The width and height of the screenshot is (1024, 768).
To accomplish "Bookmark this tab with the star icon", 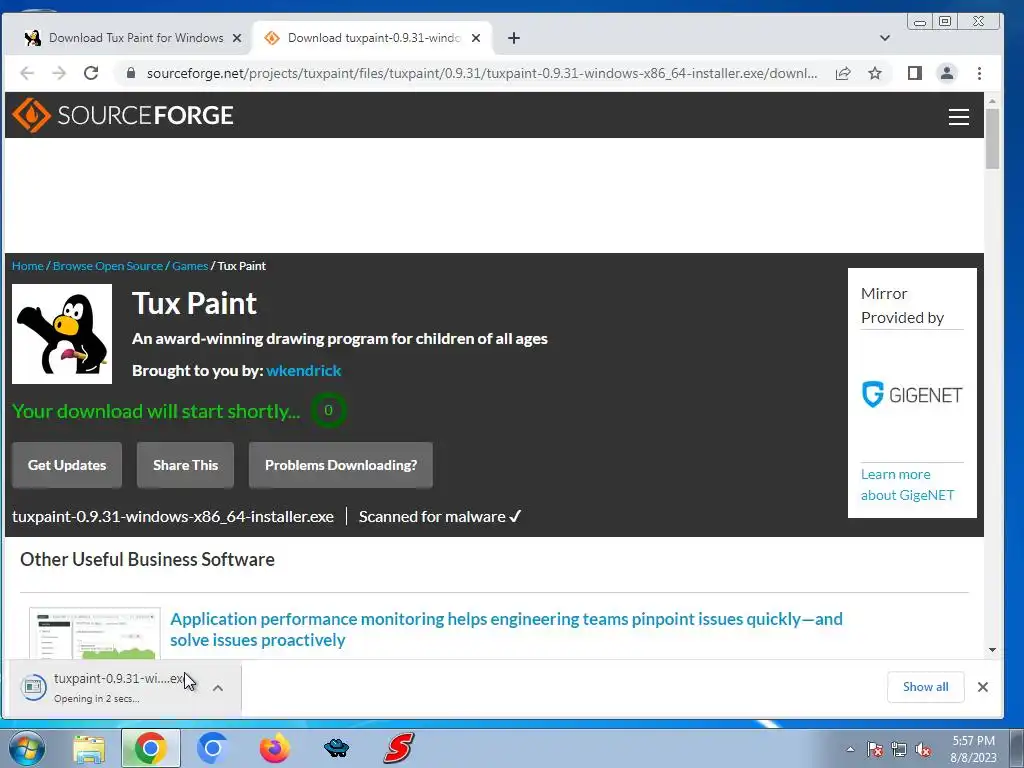I will click(875, 73).
